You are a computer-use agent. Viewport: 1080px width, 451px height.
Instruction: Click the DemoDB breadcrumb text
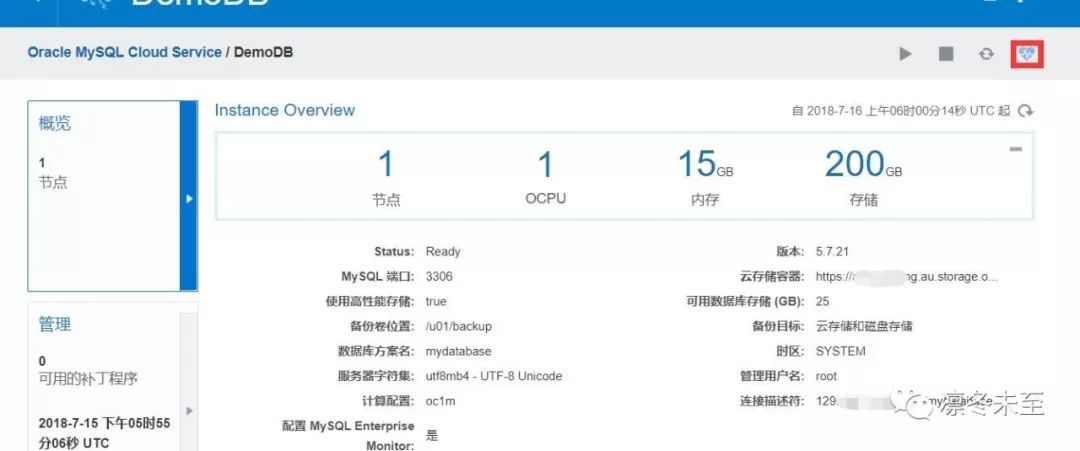coord(264,52)
